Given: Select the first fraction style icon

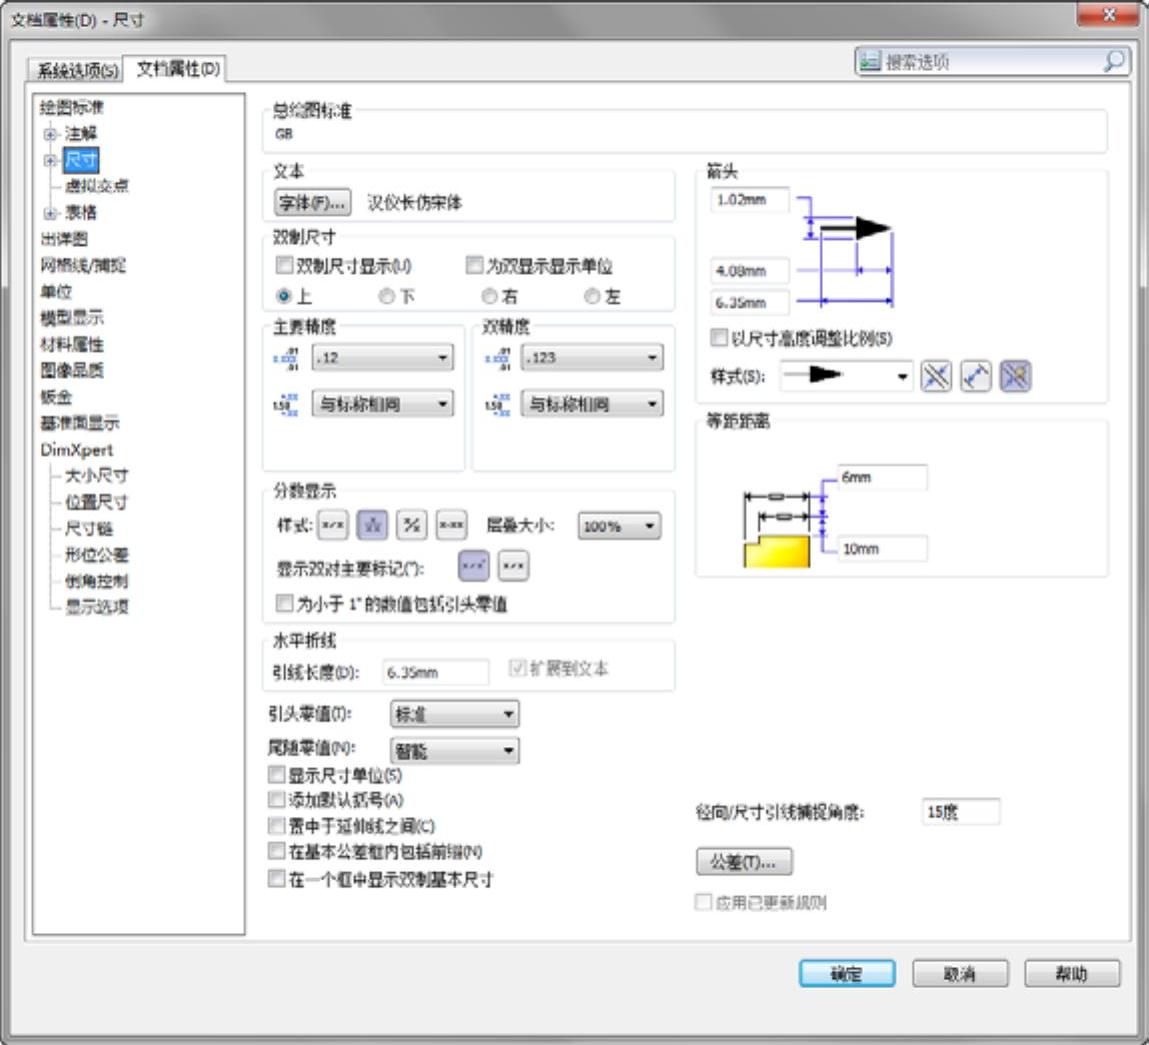Looking at the screenshot, I should click(x=333, y=525).
